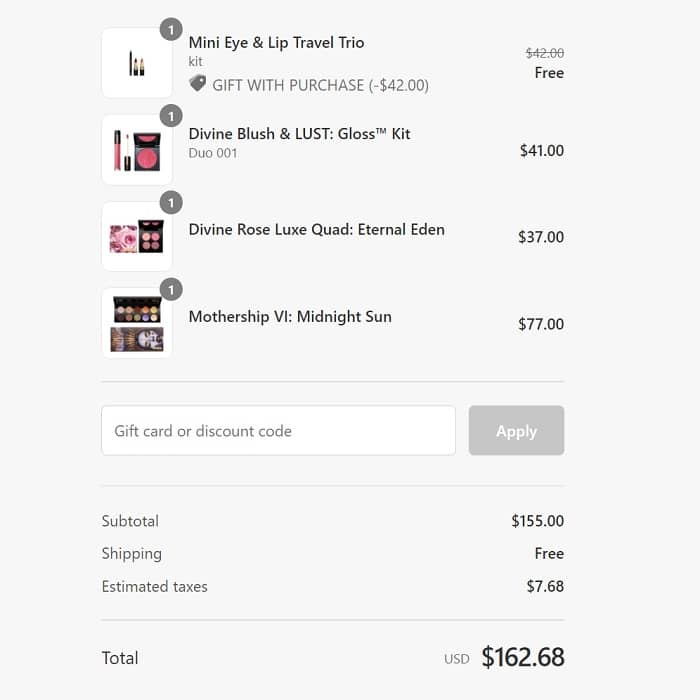Open Mini Eye & Lip Travel Trio thumbnail

point(137,63)
